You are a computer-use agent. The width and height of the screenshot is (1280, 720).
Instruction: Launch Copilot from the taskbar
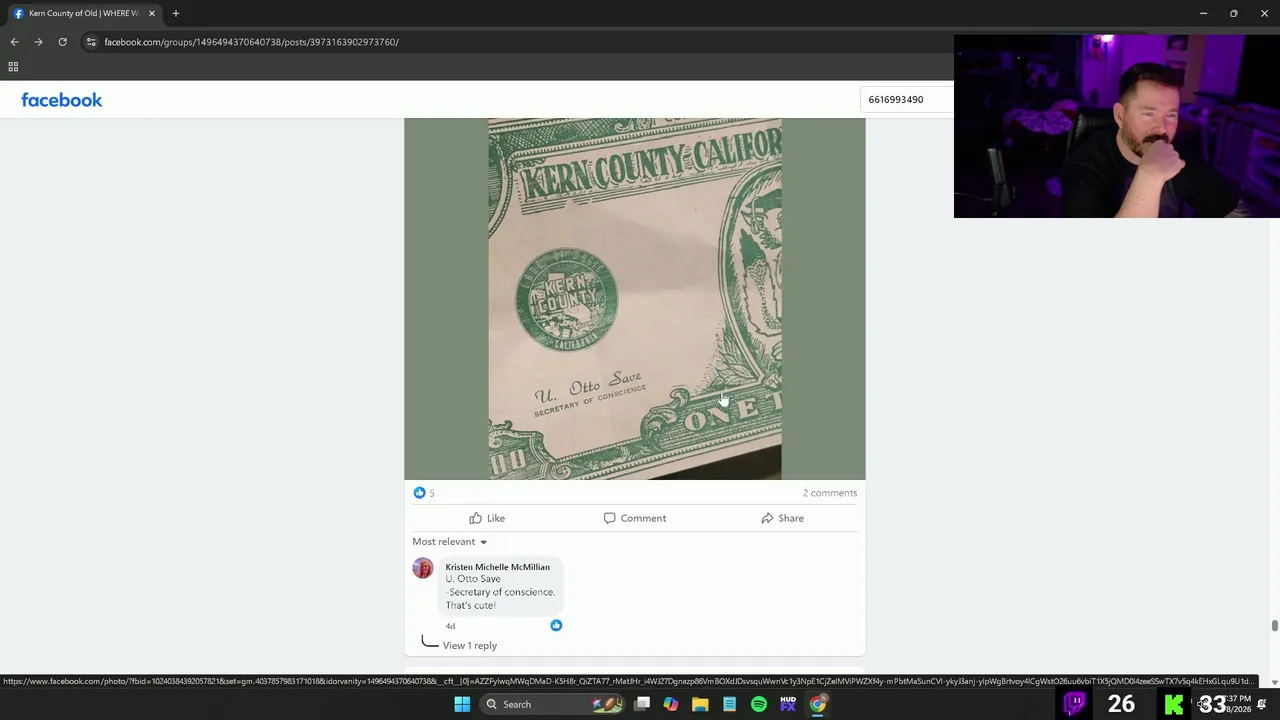click(x=671, y=704)
